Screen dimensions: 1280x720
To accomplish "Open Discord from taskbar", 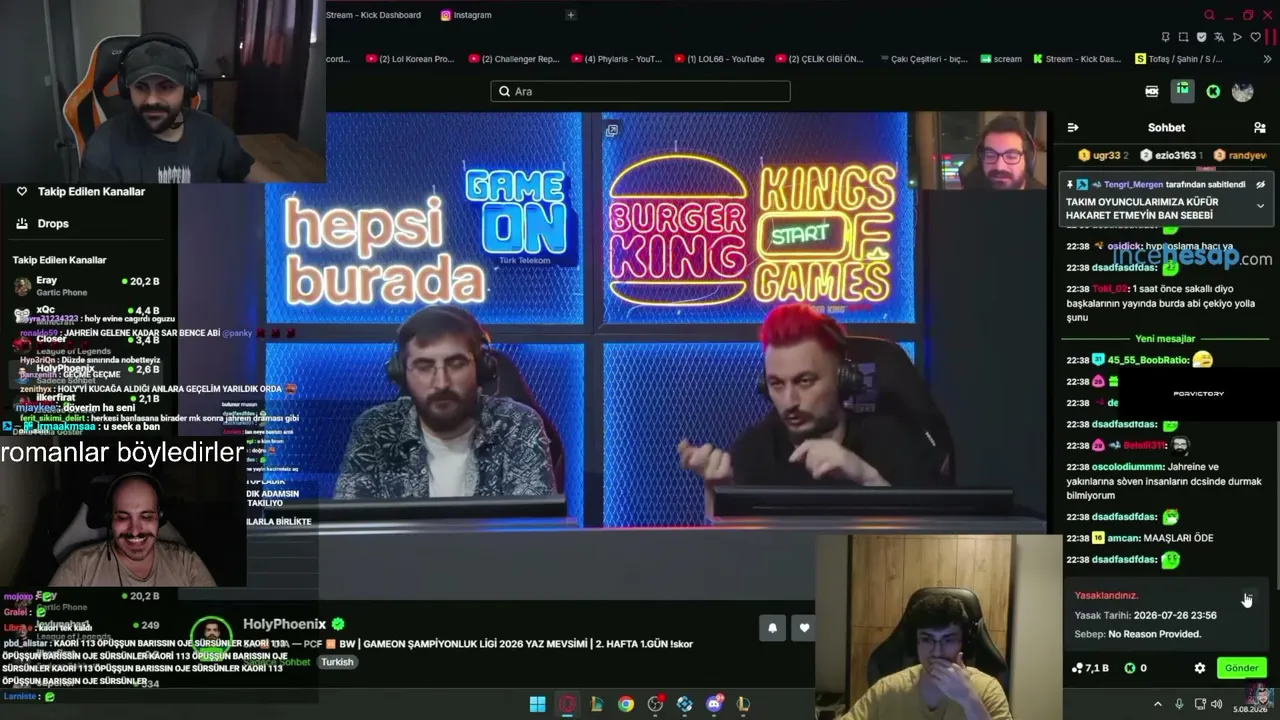I will 714,704.
